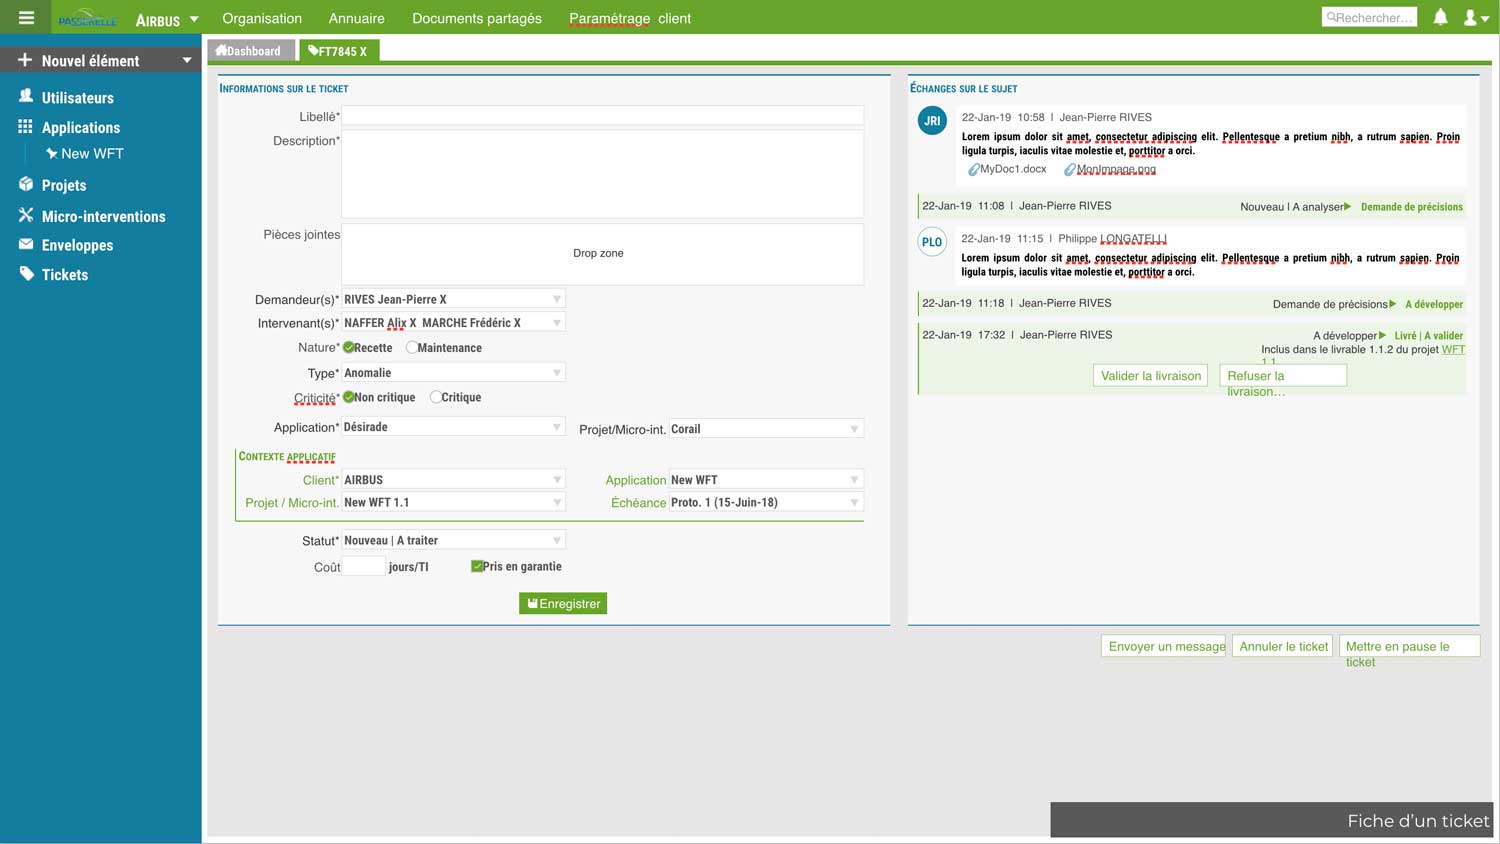Screen dimensions: 1500x844
Task: Open the Paramétrage client menu
Action: tap(630, 18)
